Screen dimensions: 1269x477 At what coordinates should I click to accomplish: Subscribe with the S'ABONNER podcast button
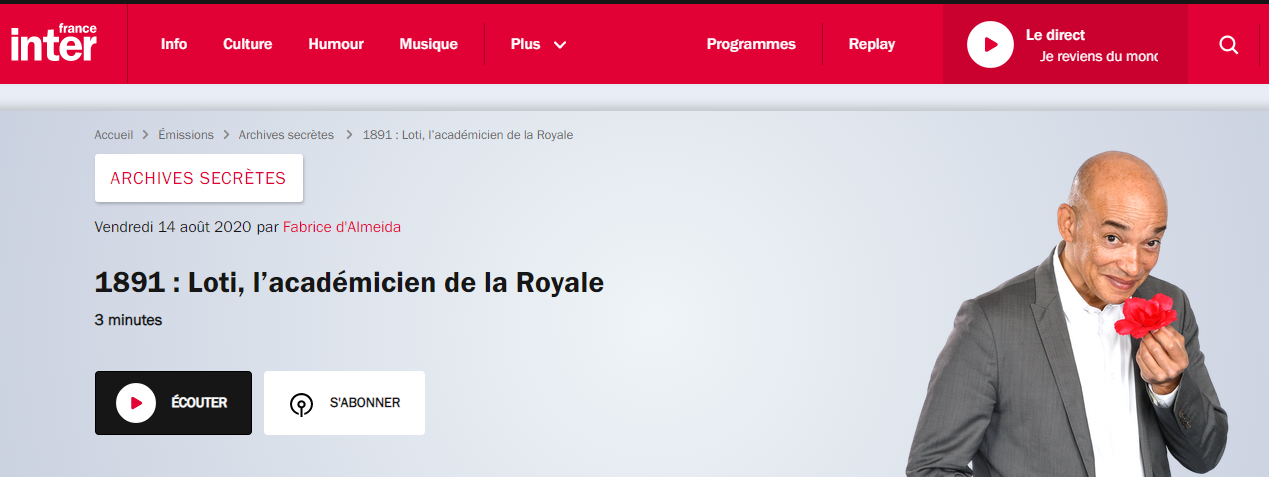(344, 403)
